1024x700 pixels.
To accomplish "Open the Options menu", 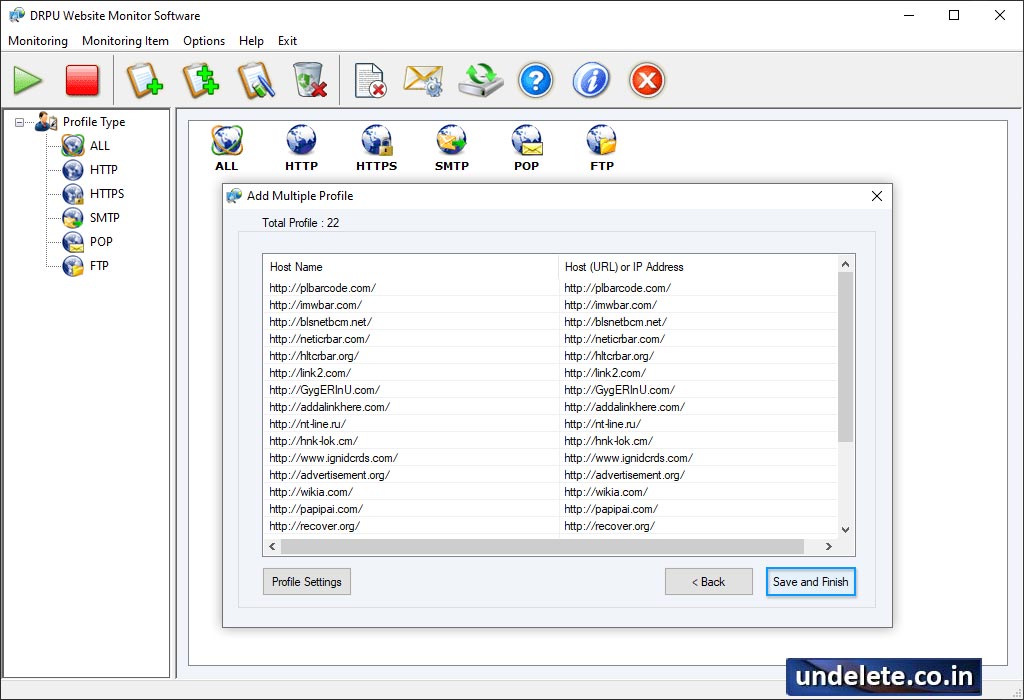I will 204,41.
